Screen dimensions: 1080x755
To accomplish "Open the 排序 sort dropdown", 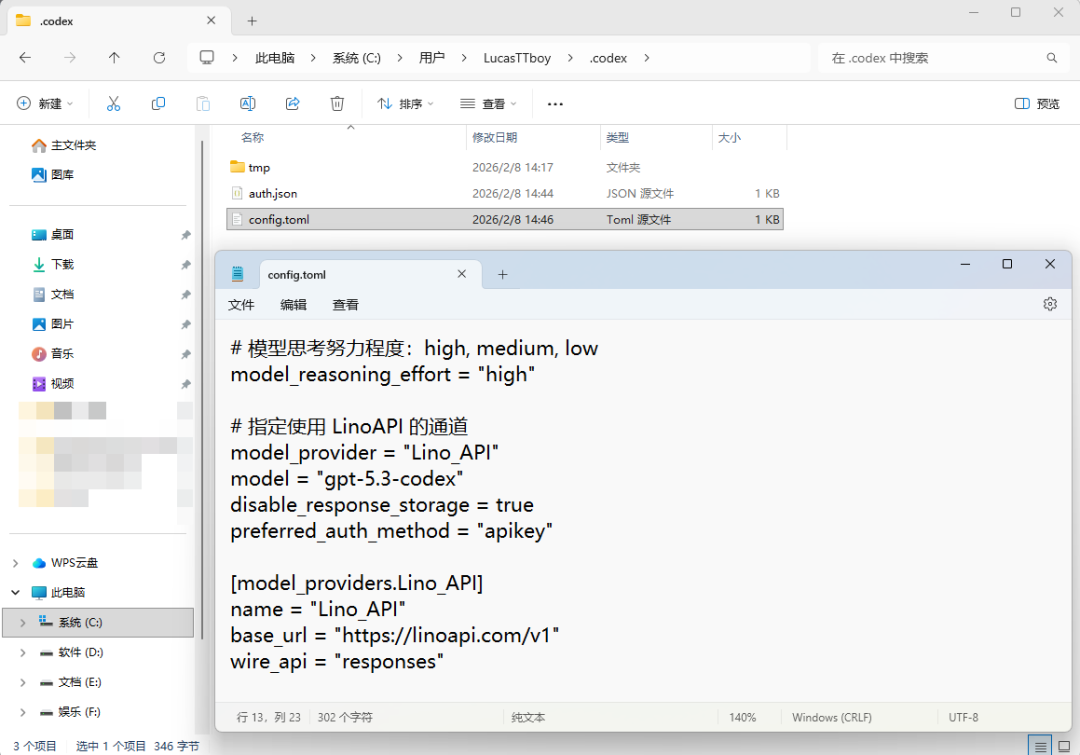I will 405,103.
